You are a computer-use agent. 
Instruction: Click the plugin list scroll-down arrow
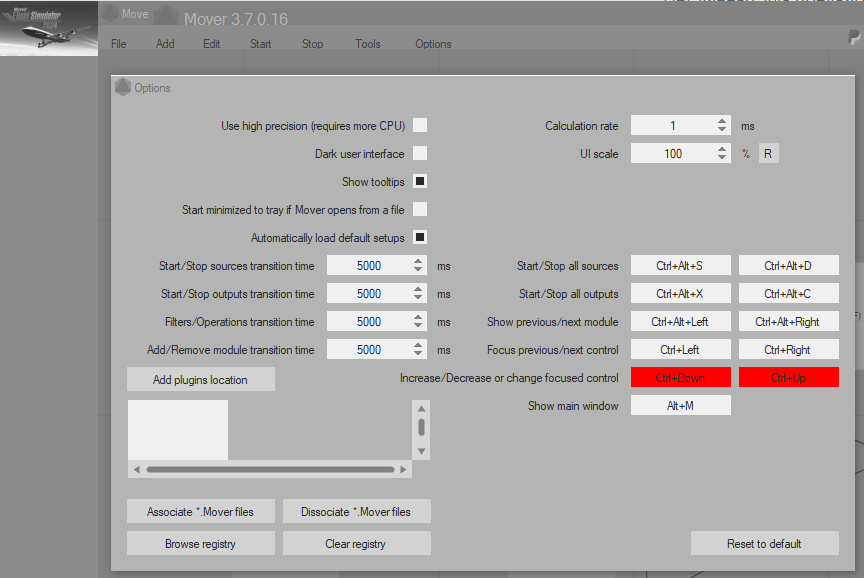pyautogui.click(x=421, y=452)
